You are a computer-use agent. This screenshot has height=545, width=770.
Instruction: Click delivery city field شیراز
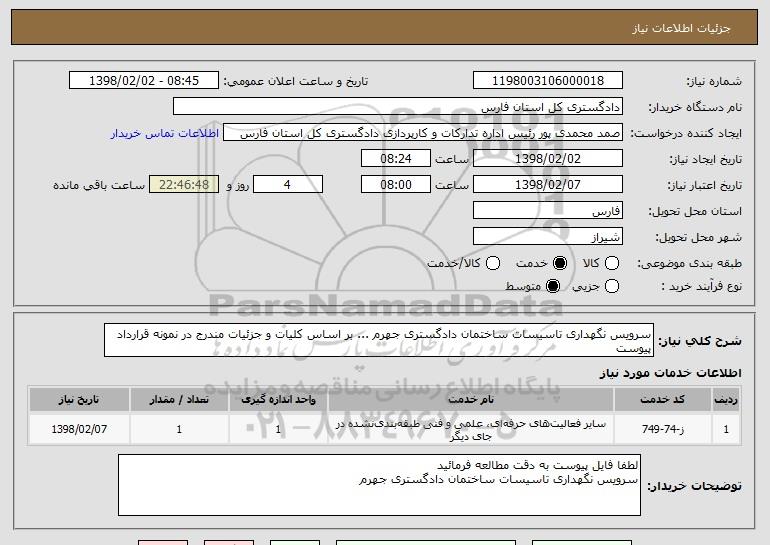[548, 237]
